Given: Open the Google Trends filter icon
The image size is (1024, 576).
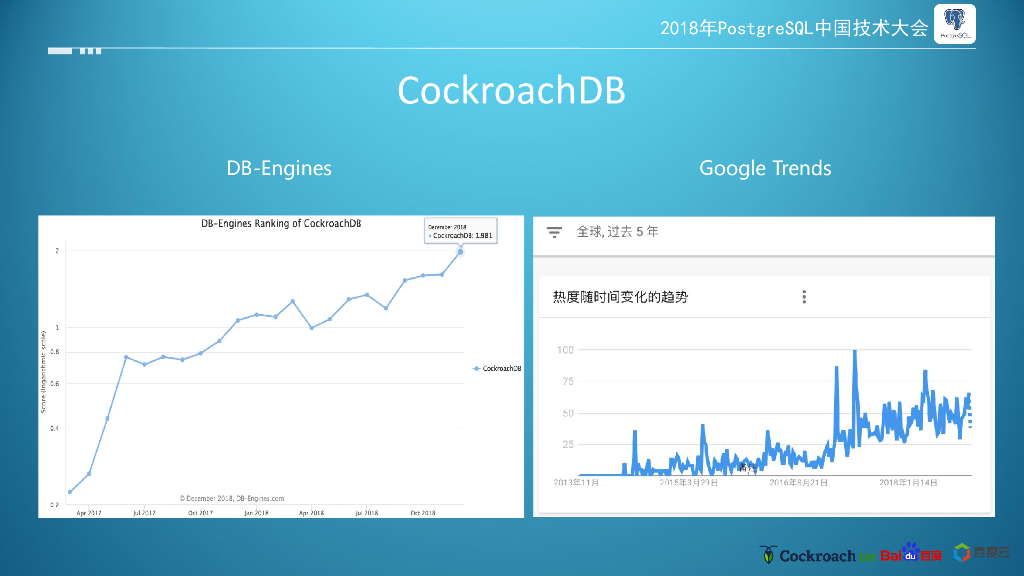Looking at the screenshot, I should 554,232.
